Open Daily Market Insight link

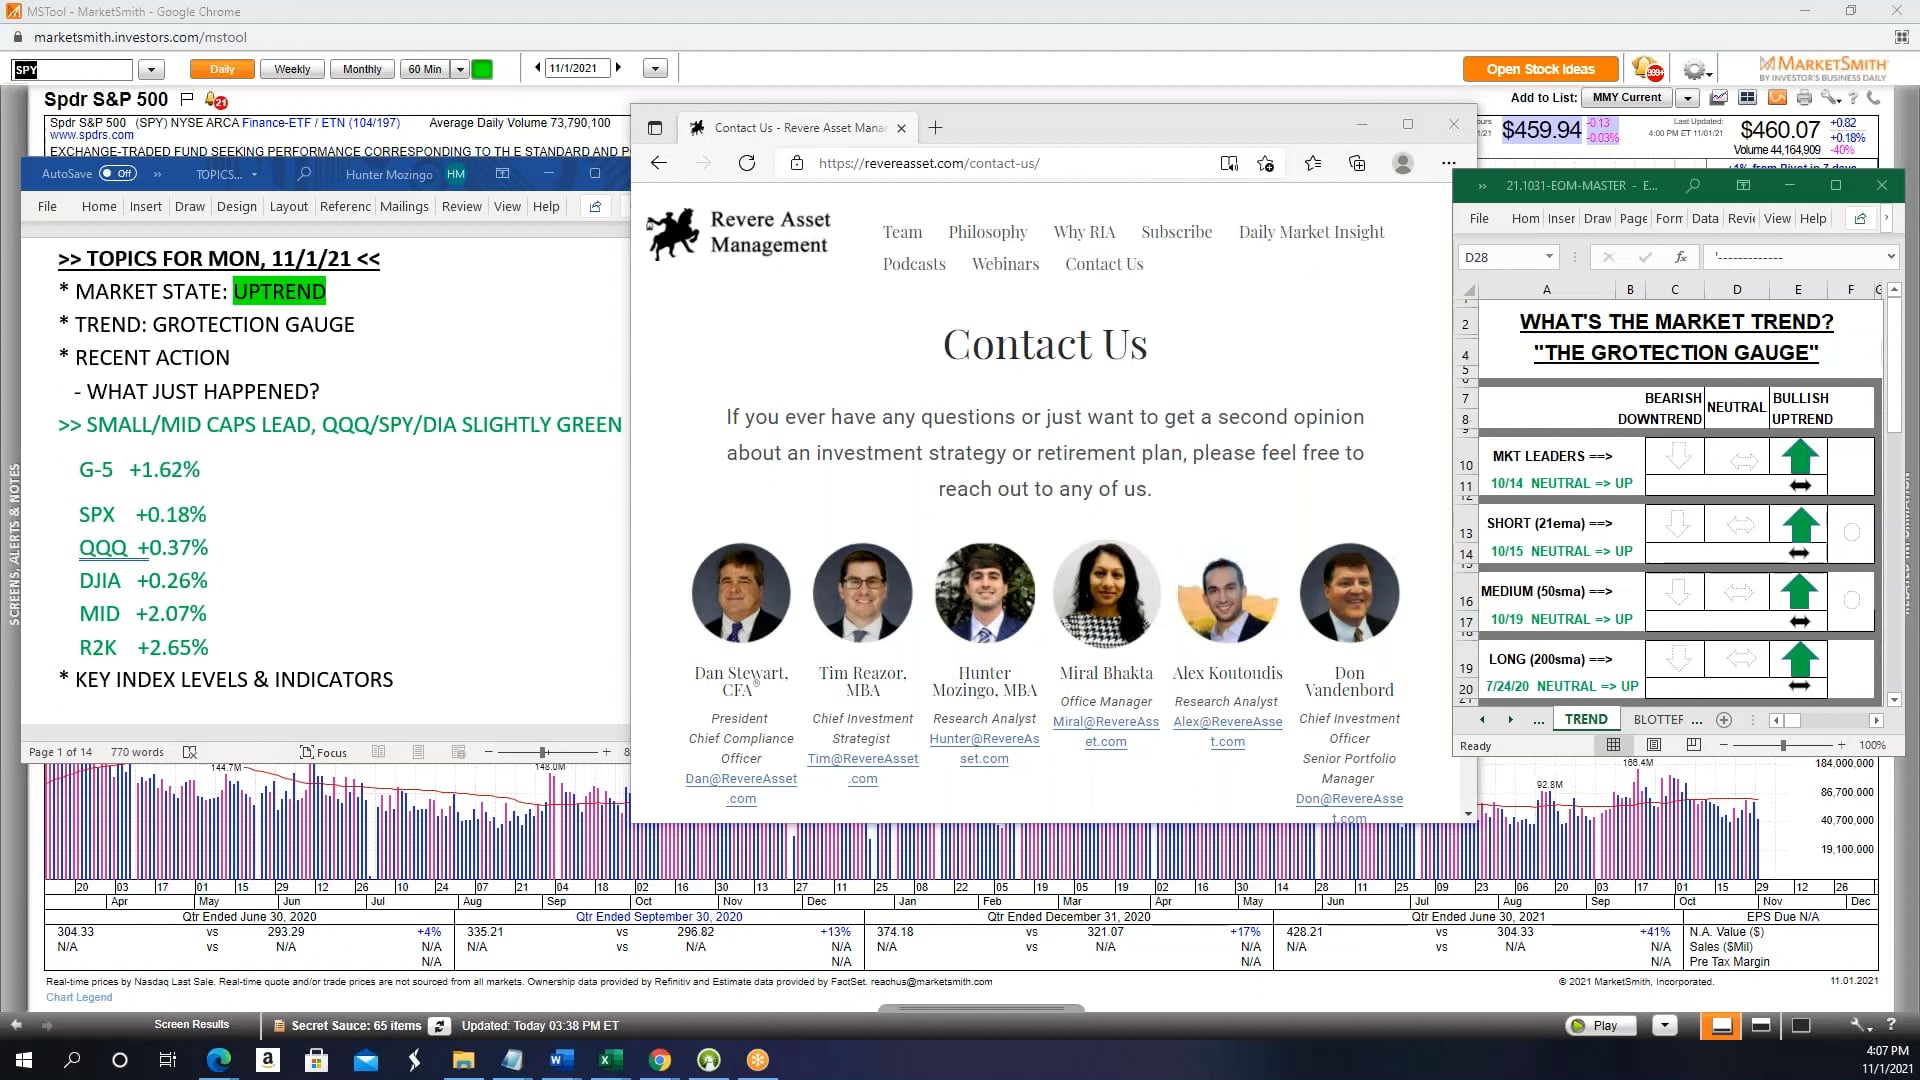coord(1311,232)
